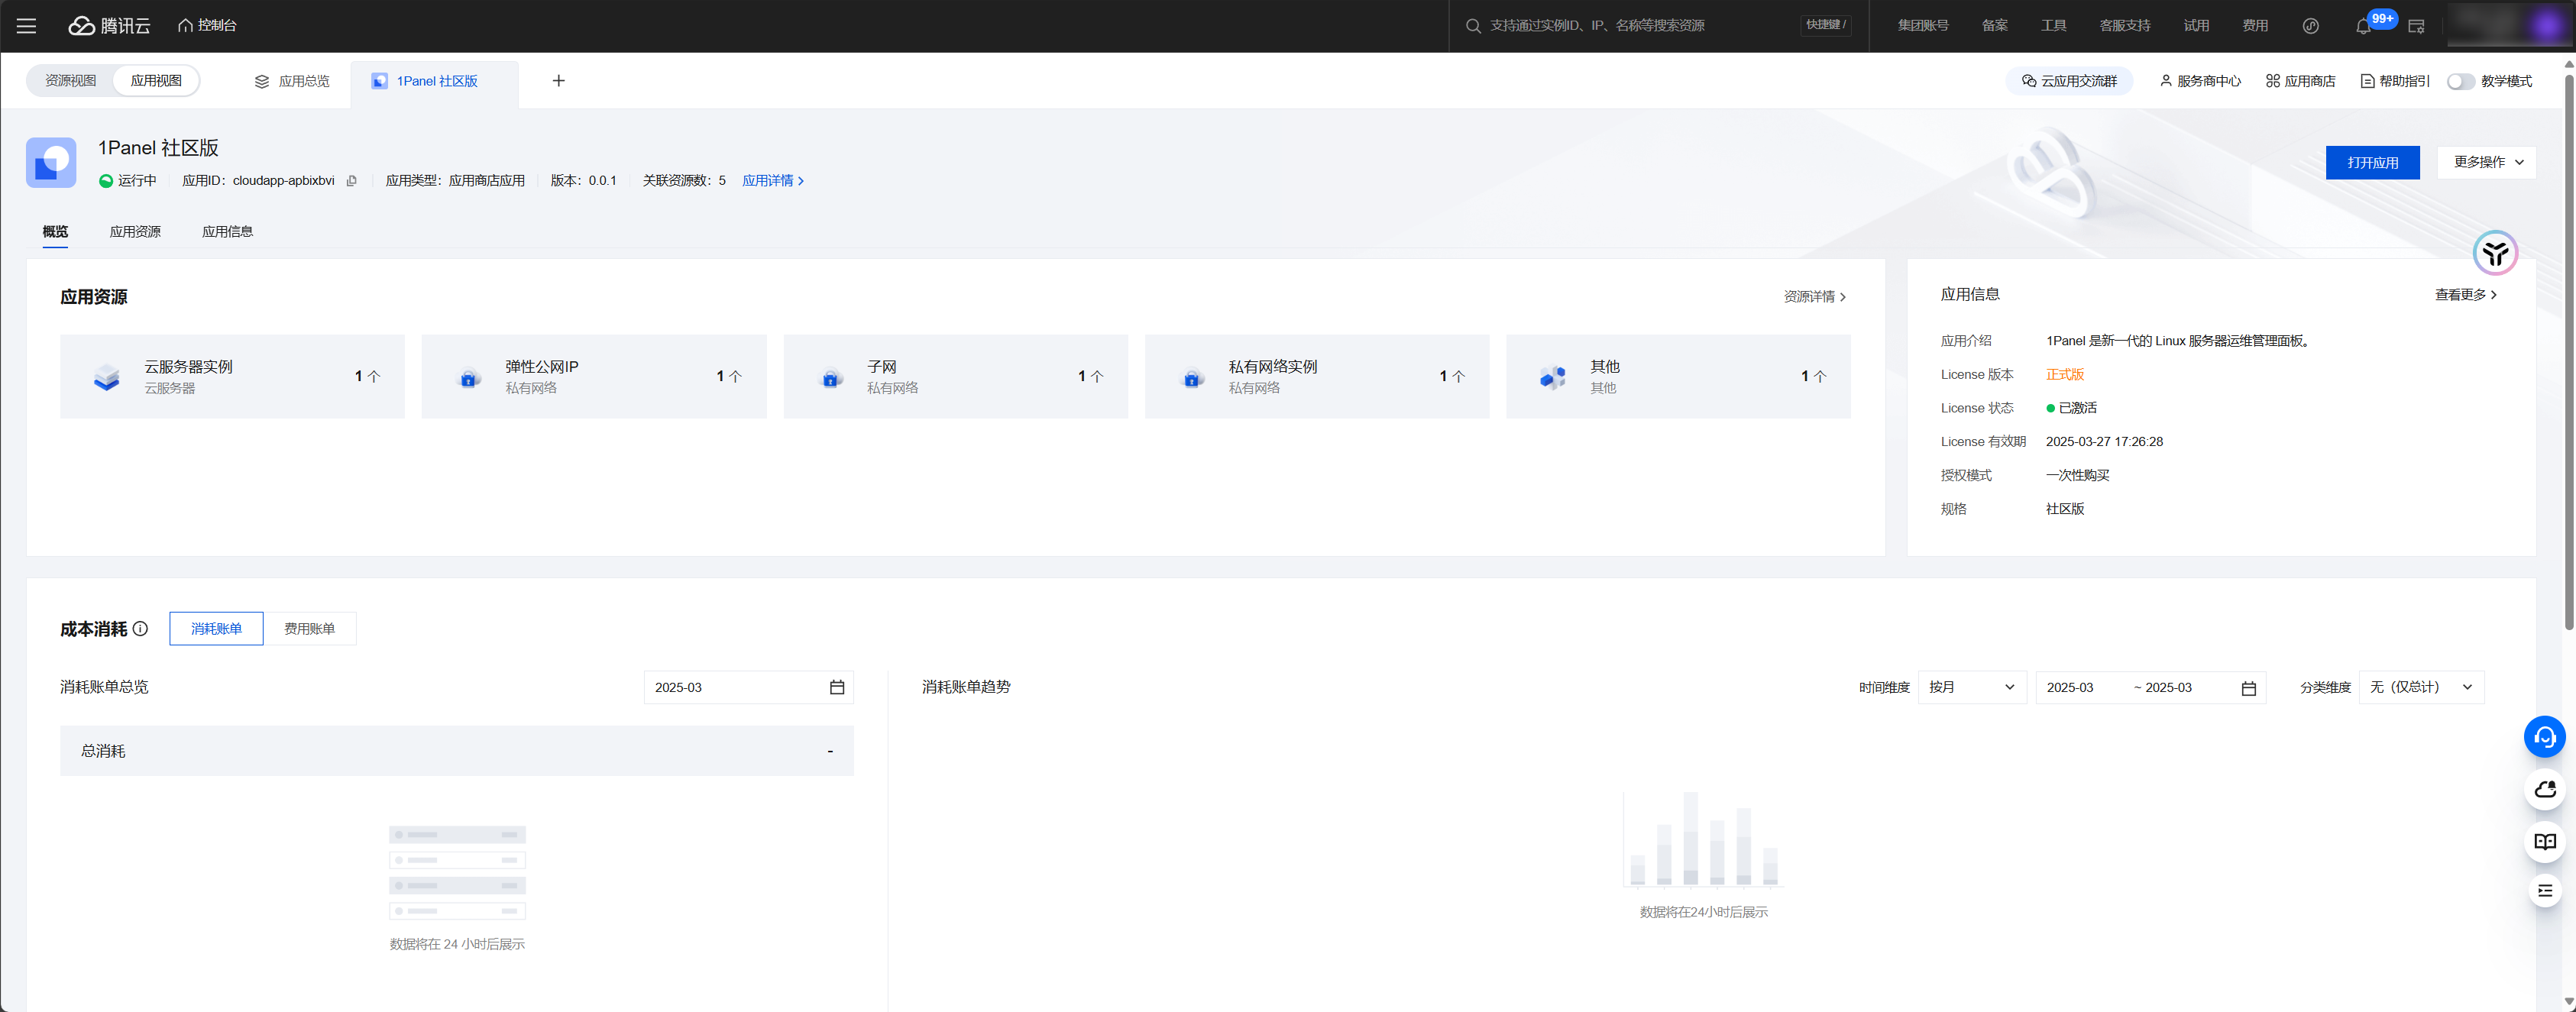The image size is (2576, 1012).
Task: Click the overview month 2025-03 date field
Action: 748,688
